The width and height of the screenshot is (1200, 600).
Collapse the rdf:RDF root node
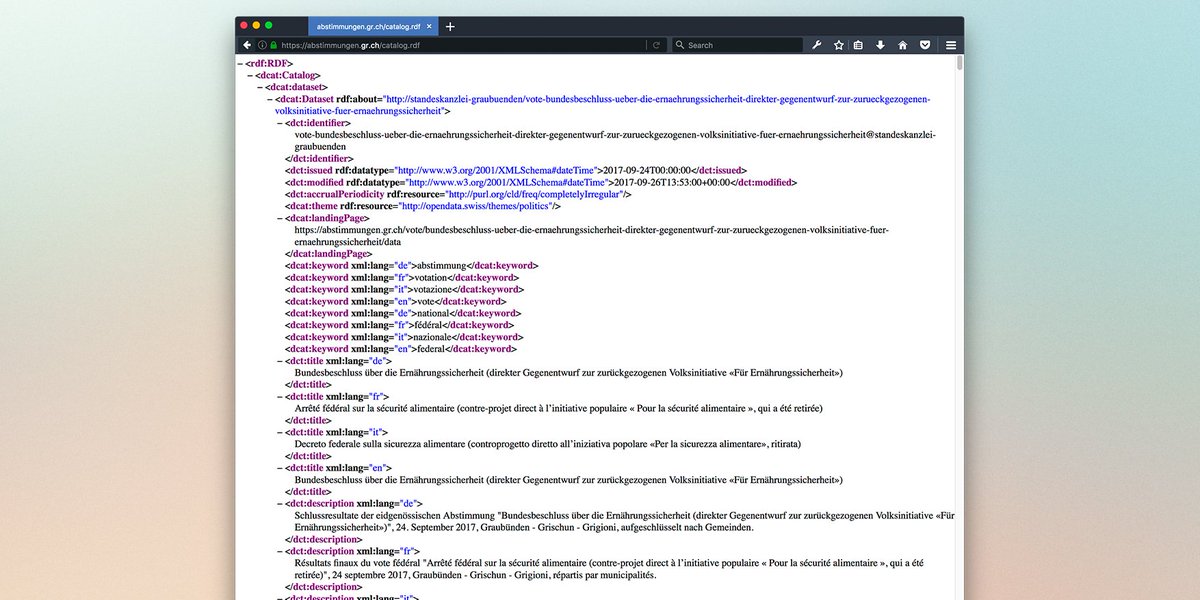pos(239,63)
